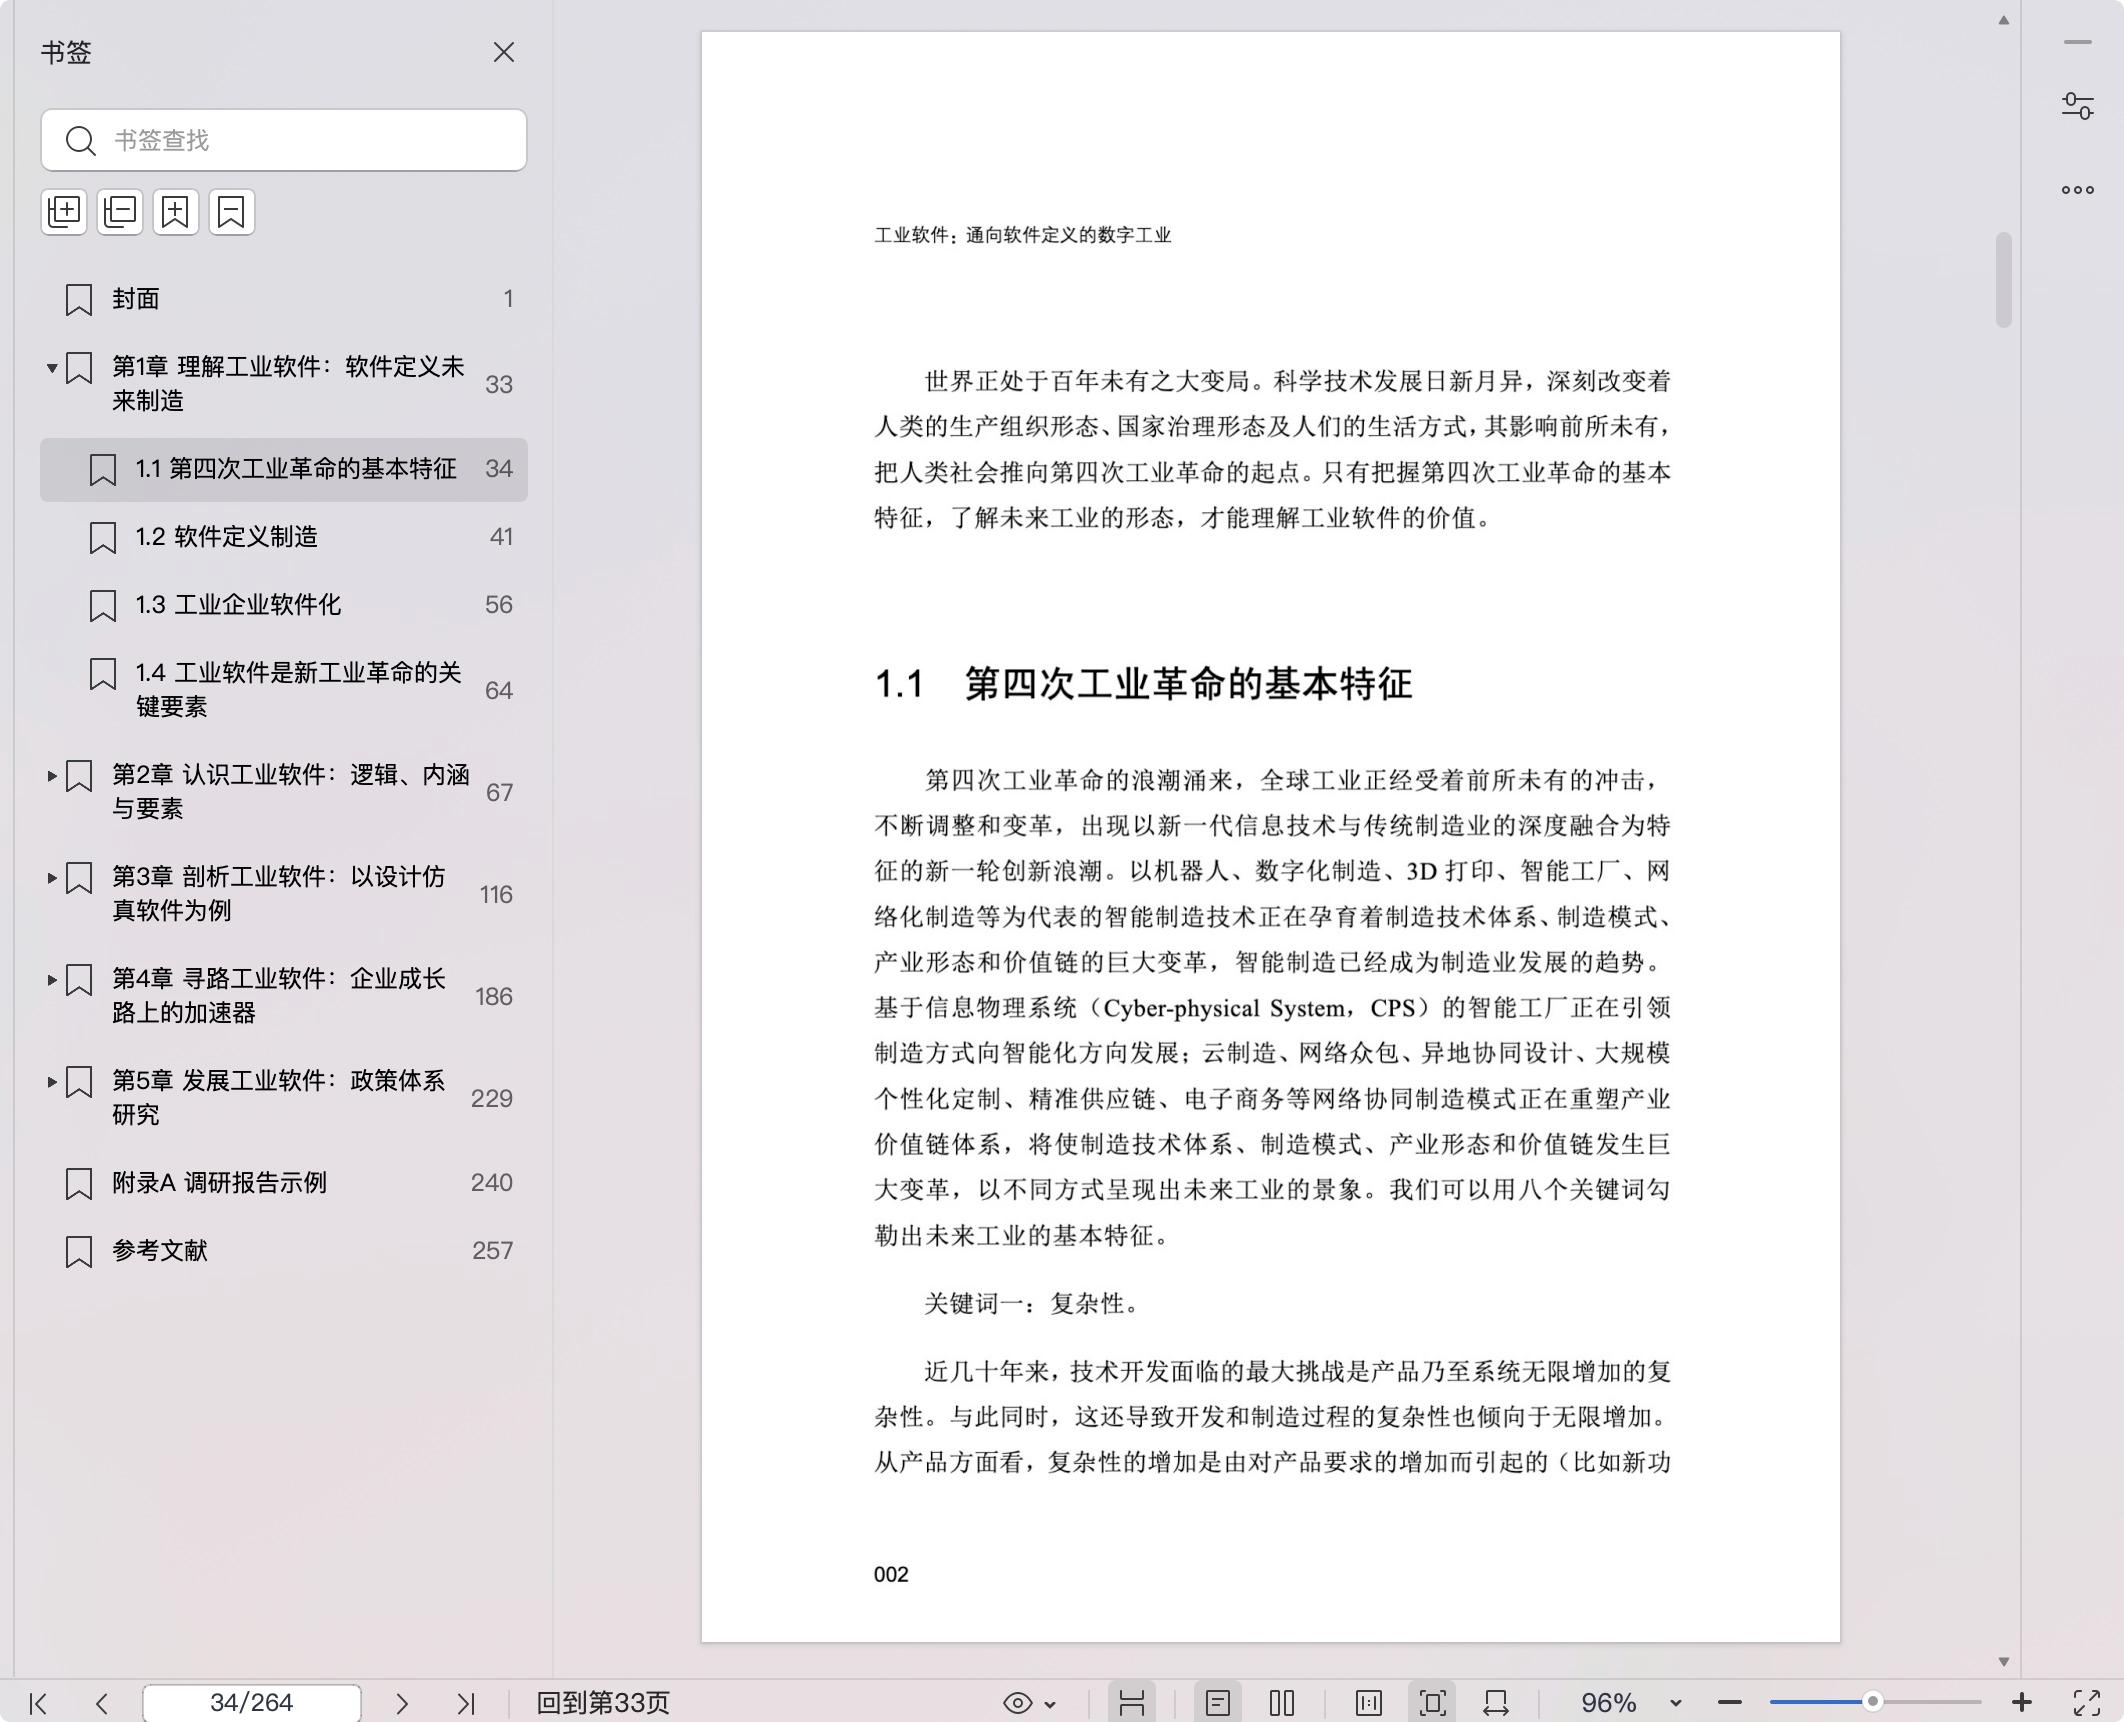Click the bookmark icon beside 1.2 软件定义制造
2124x1722 pixels.
click(103, 538)
